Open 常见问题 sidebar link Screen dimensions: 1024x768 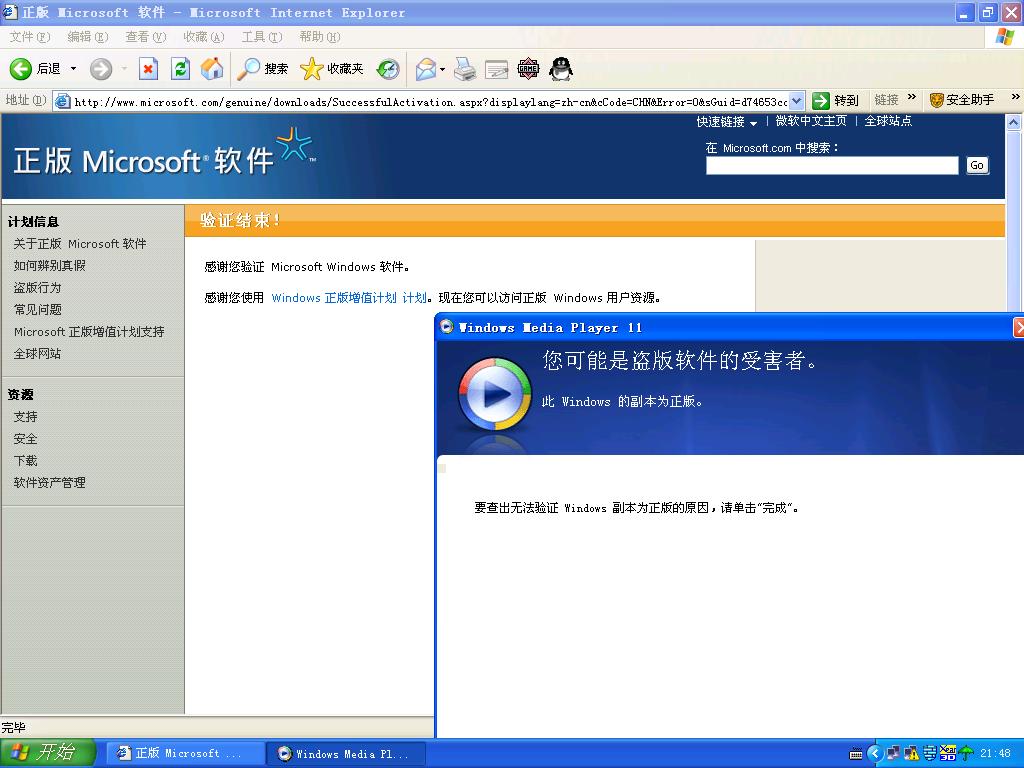[x=37, y=310]
